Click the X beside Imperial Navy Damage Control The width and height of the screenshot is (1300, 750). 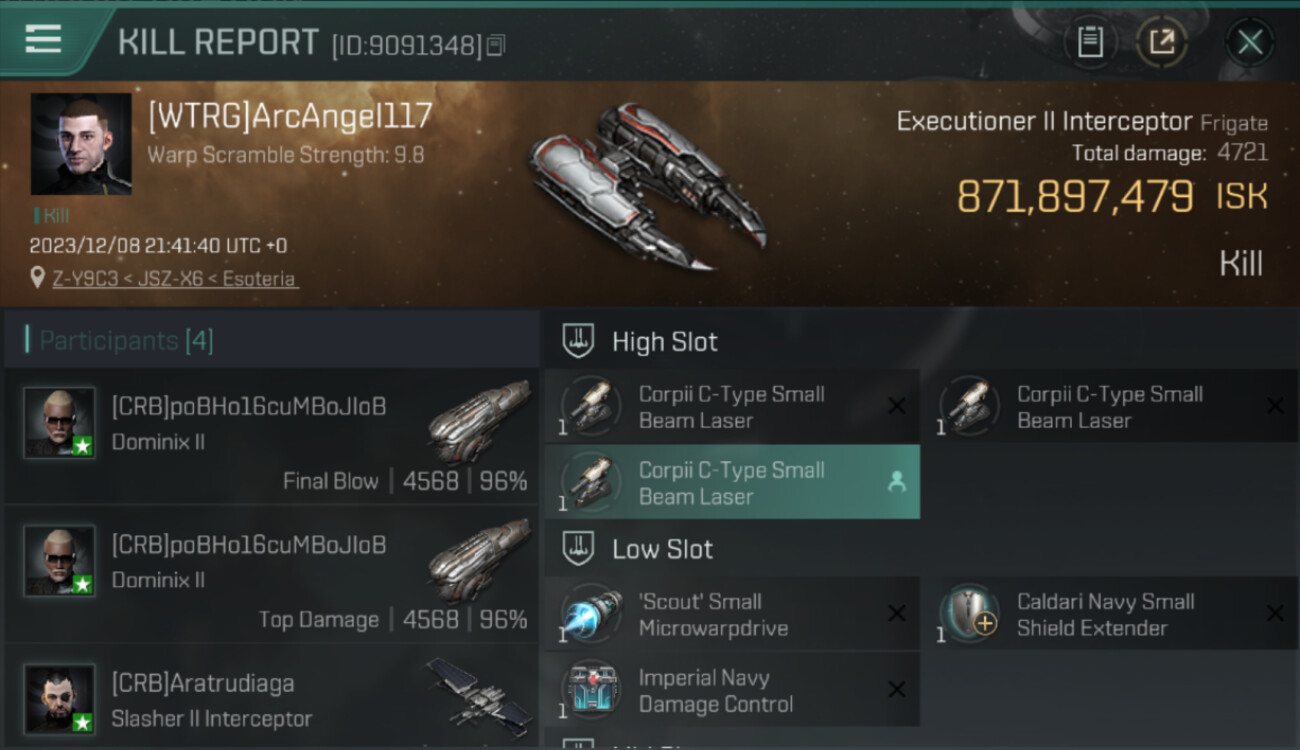tap(897, 690)
